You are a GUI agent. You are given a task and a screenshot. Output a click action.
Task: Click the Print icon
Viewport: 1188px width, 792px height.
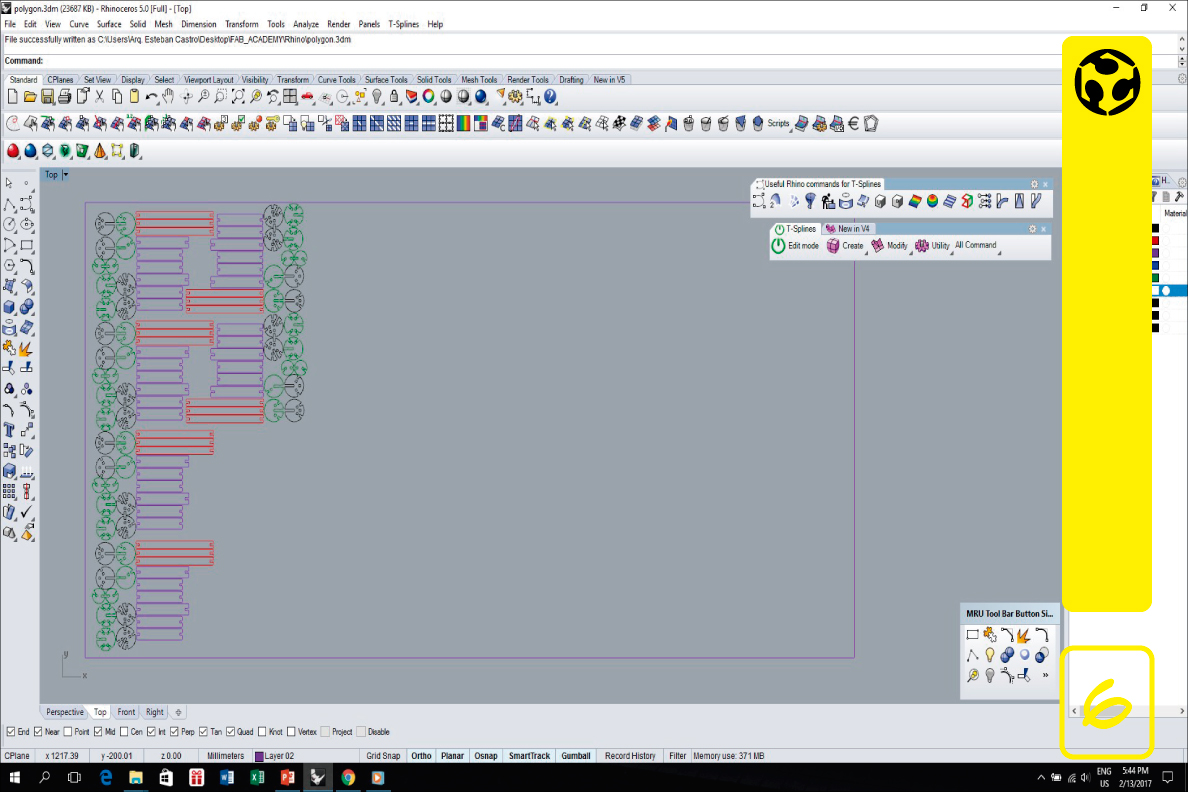point(65,97)
